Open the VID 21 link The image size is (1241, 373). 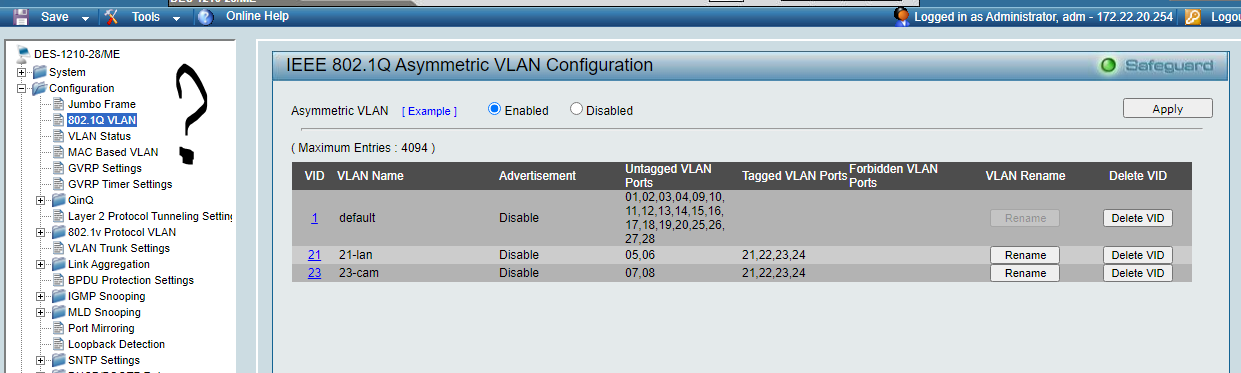314,255
